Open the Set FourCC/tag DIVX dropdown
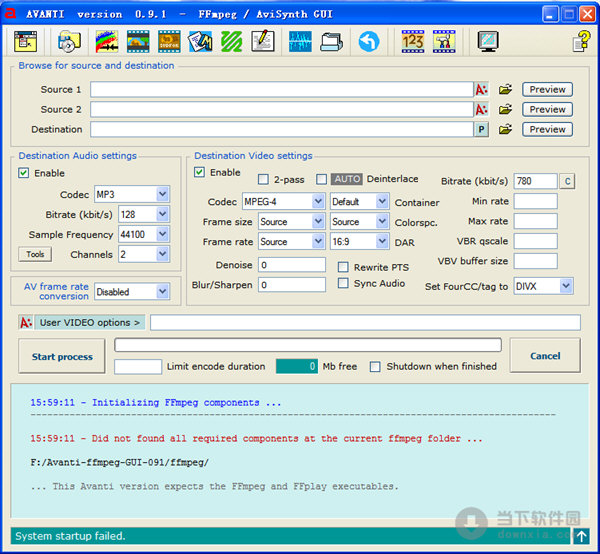This screenshot has width=600, height=554. click(x=566, y=286)
